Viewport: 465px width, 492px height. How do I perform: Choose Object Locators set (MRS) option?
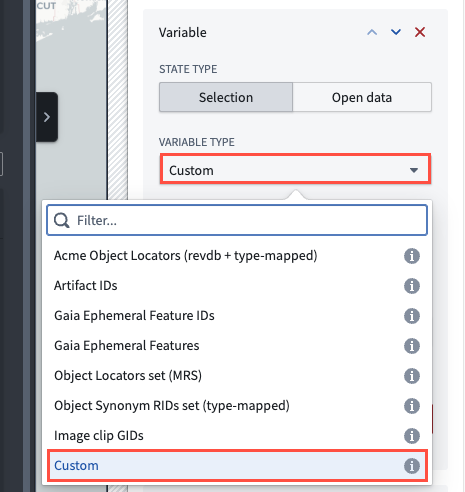tap(237, 376)
